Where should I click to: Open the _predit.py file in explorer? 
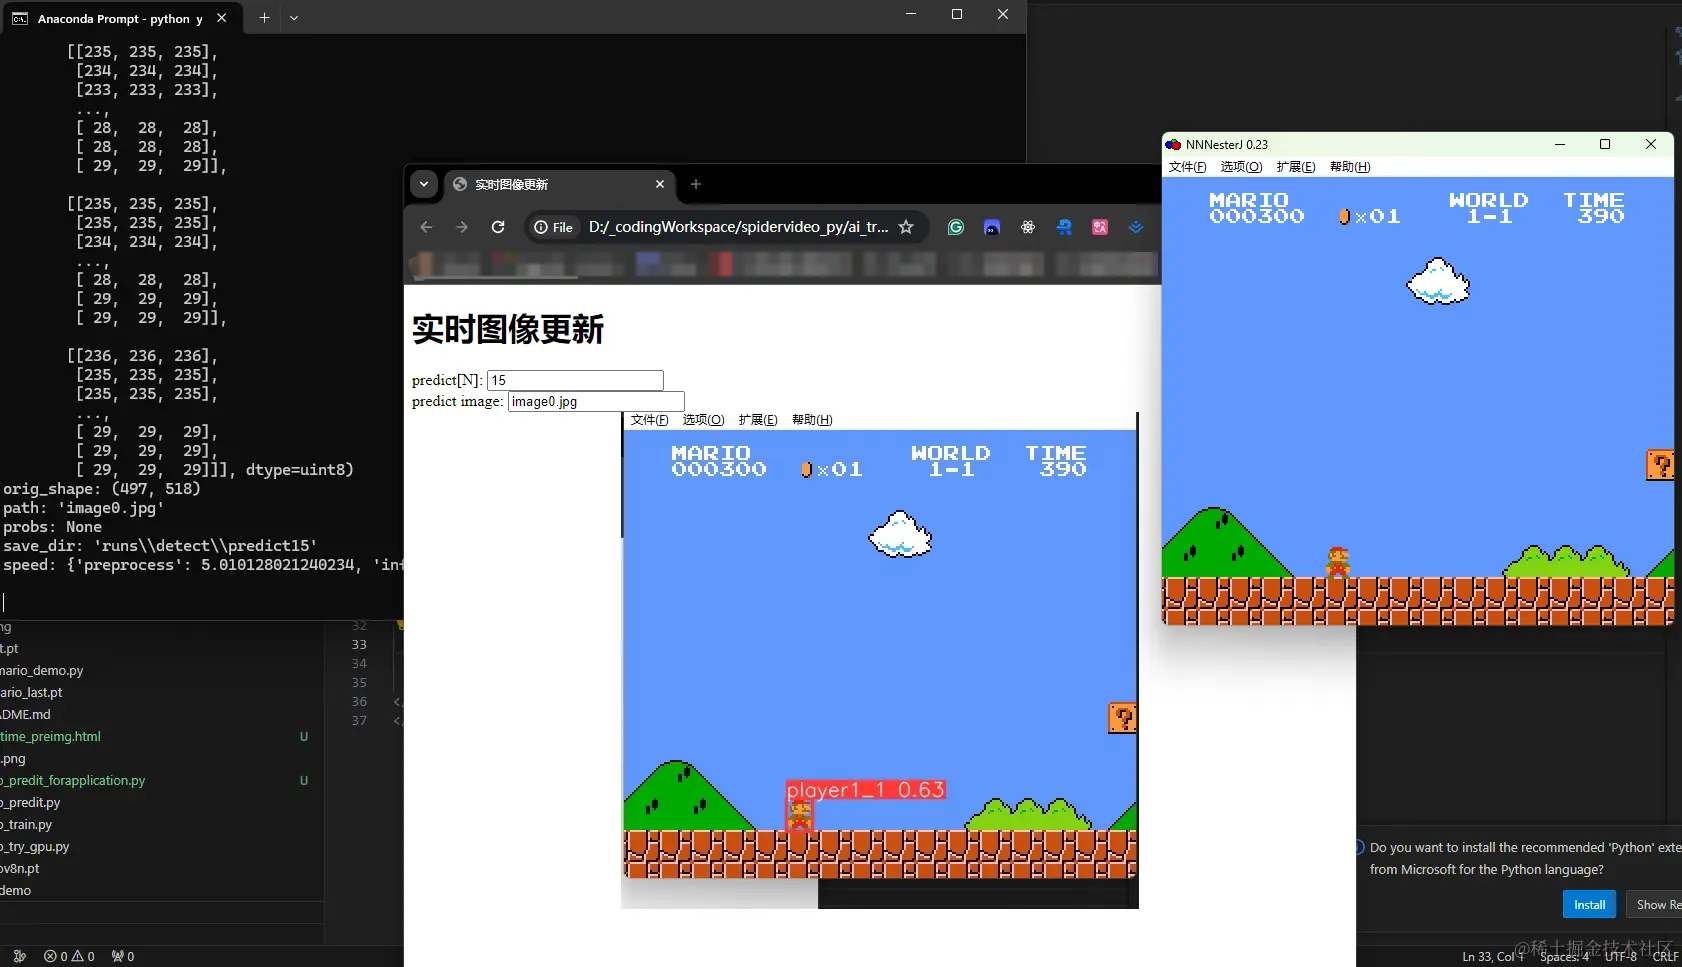coord(30,802)
